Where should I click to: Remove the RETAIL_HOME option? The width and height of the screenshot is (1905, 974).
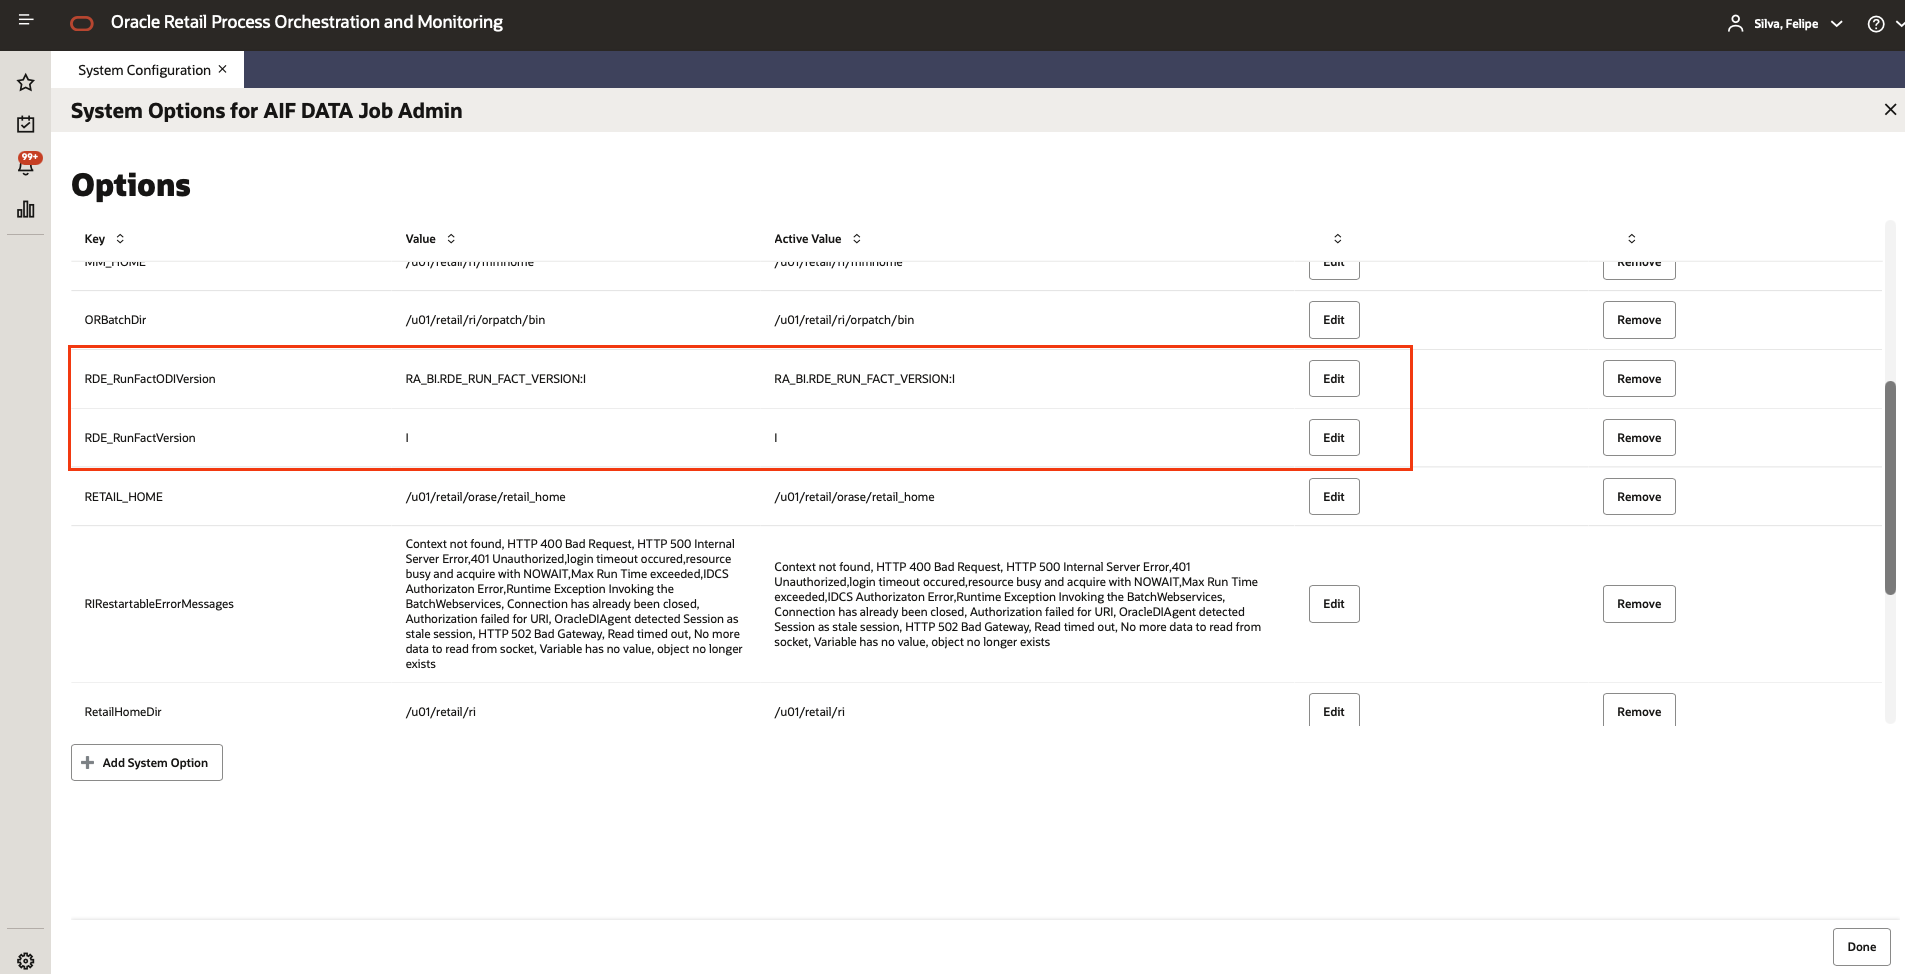tap(1639, 497)
